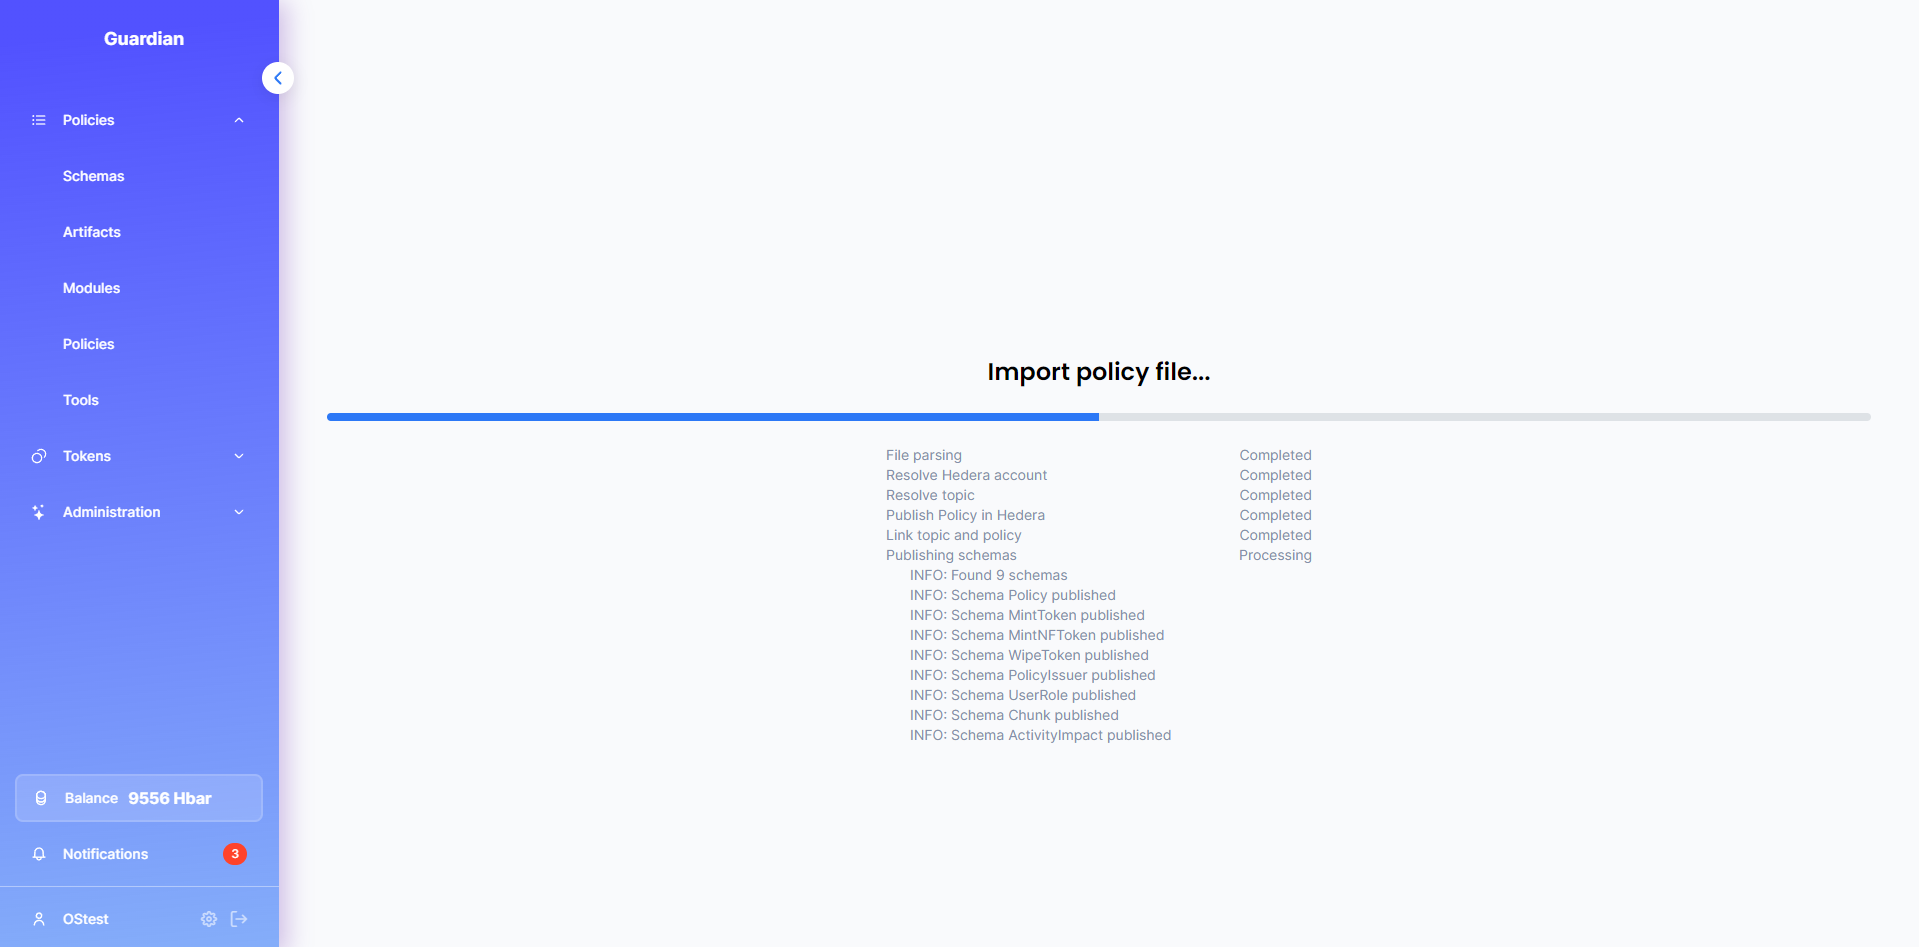Viewport: 1919px width, 947px height.
Task: Click the Balance 9556 Hbar button
Action: [139, 798]
